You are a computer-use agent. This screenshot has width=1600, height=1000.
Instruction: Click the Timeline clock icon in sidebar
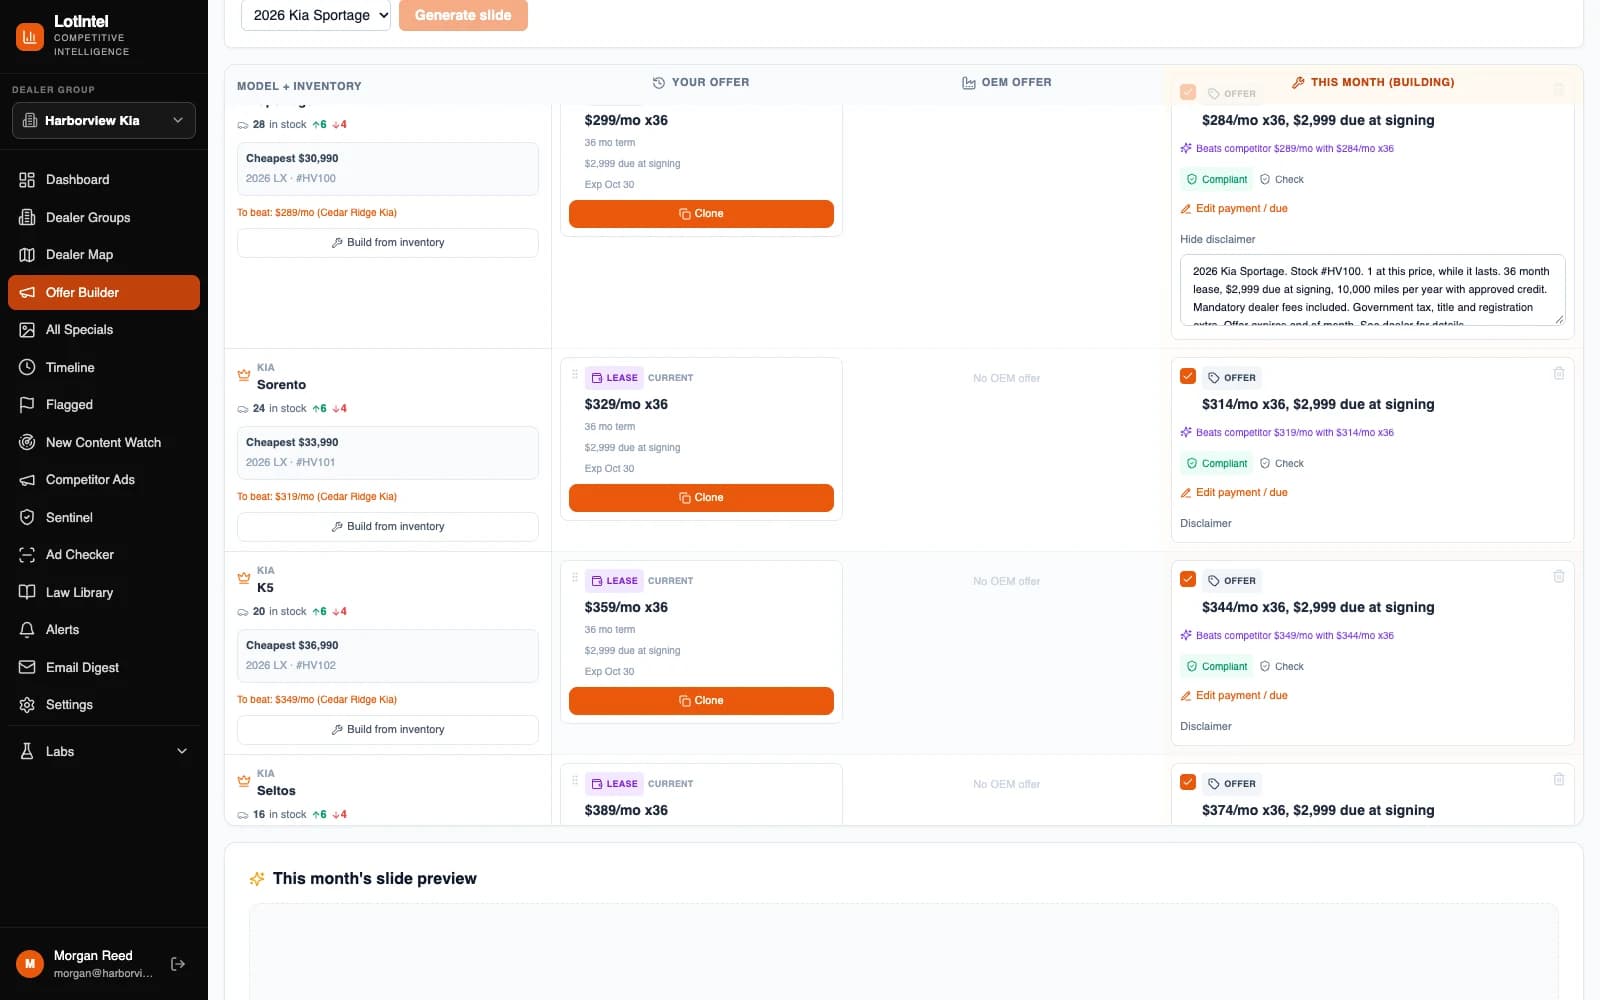click(x=27, y=367)
